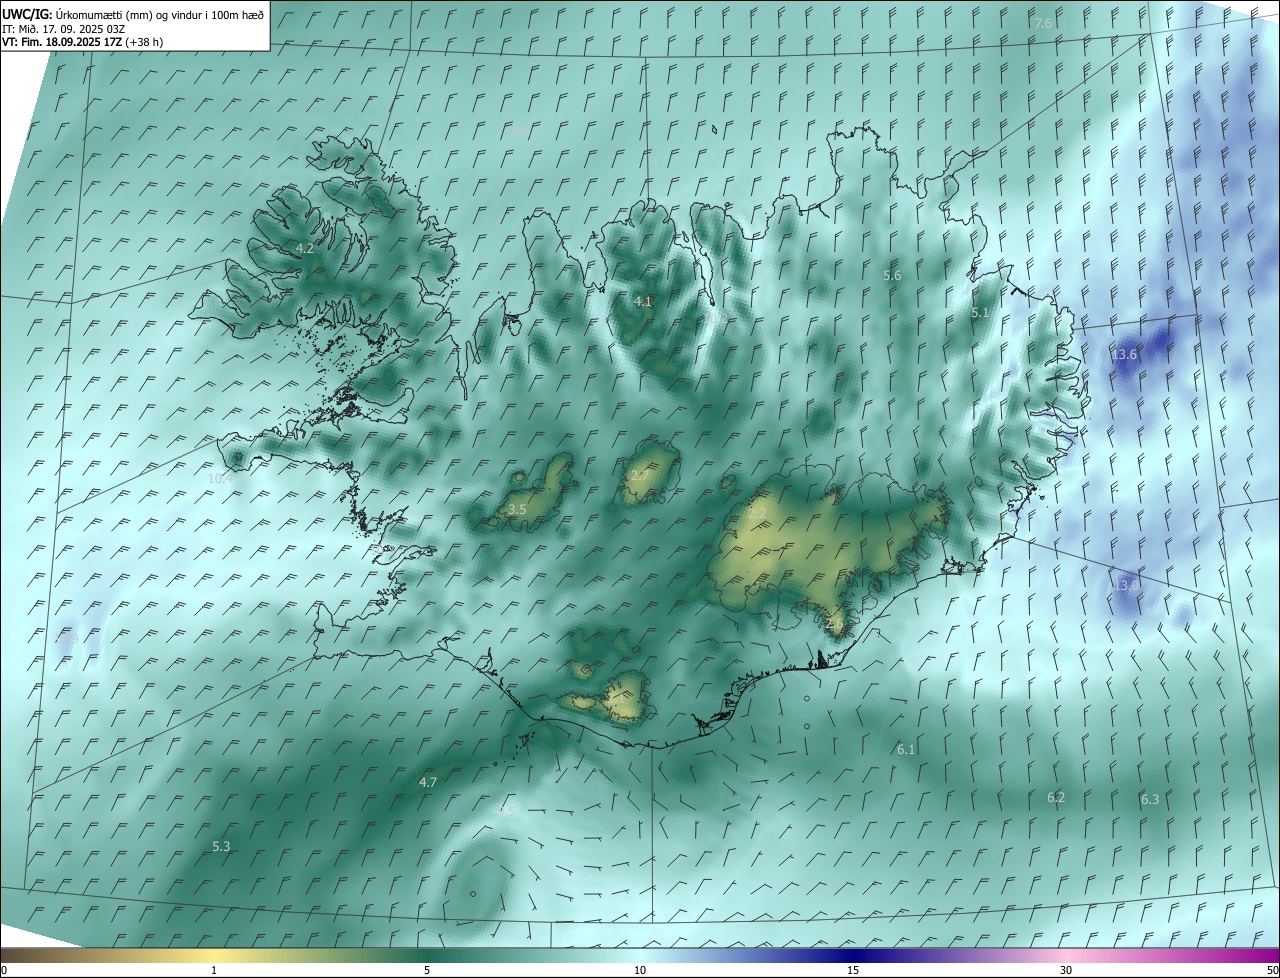Click the 6.2 value label over the sea

pyautogui.click(x=1056, y=797)
